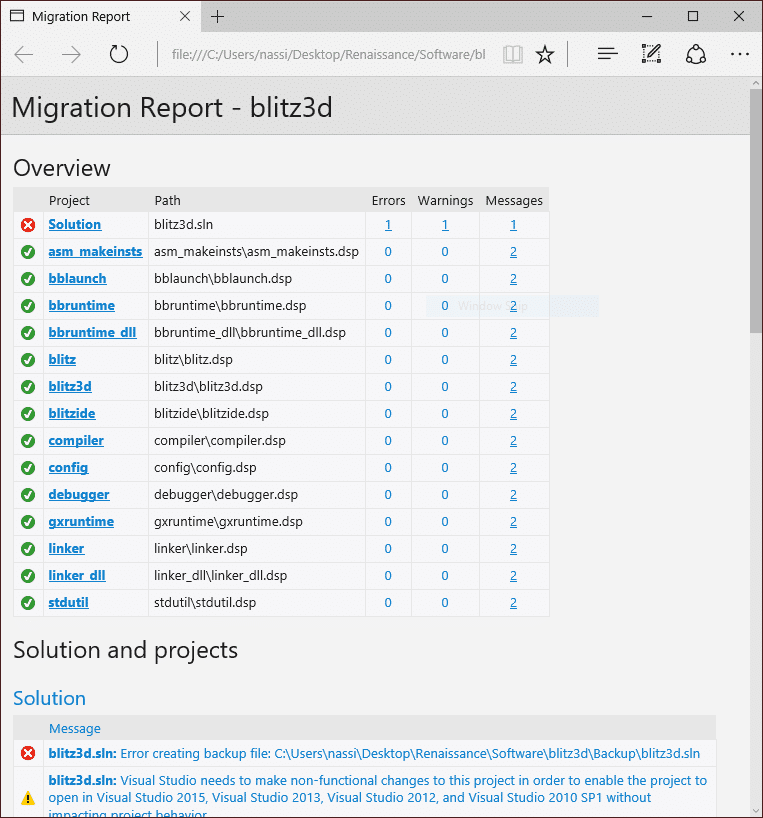Viewport: 763px width, 818px height.
Task: Click green check icon beside bblaunch
Action: tap(28, 279)
